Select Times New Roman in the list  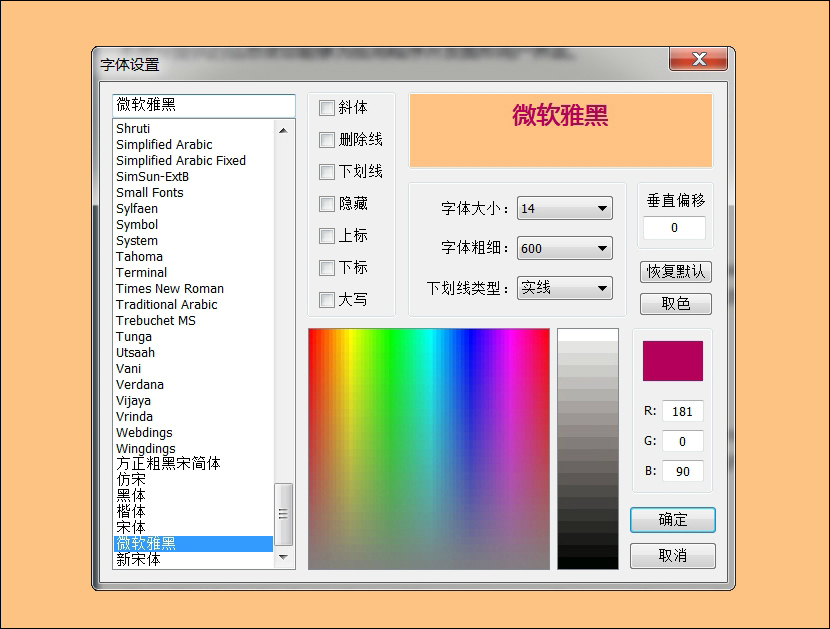pyautogui.click(x=169, y=288)
